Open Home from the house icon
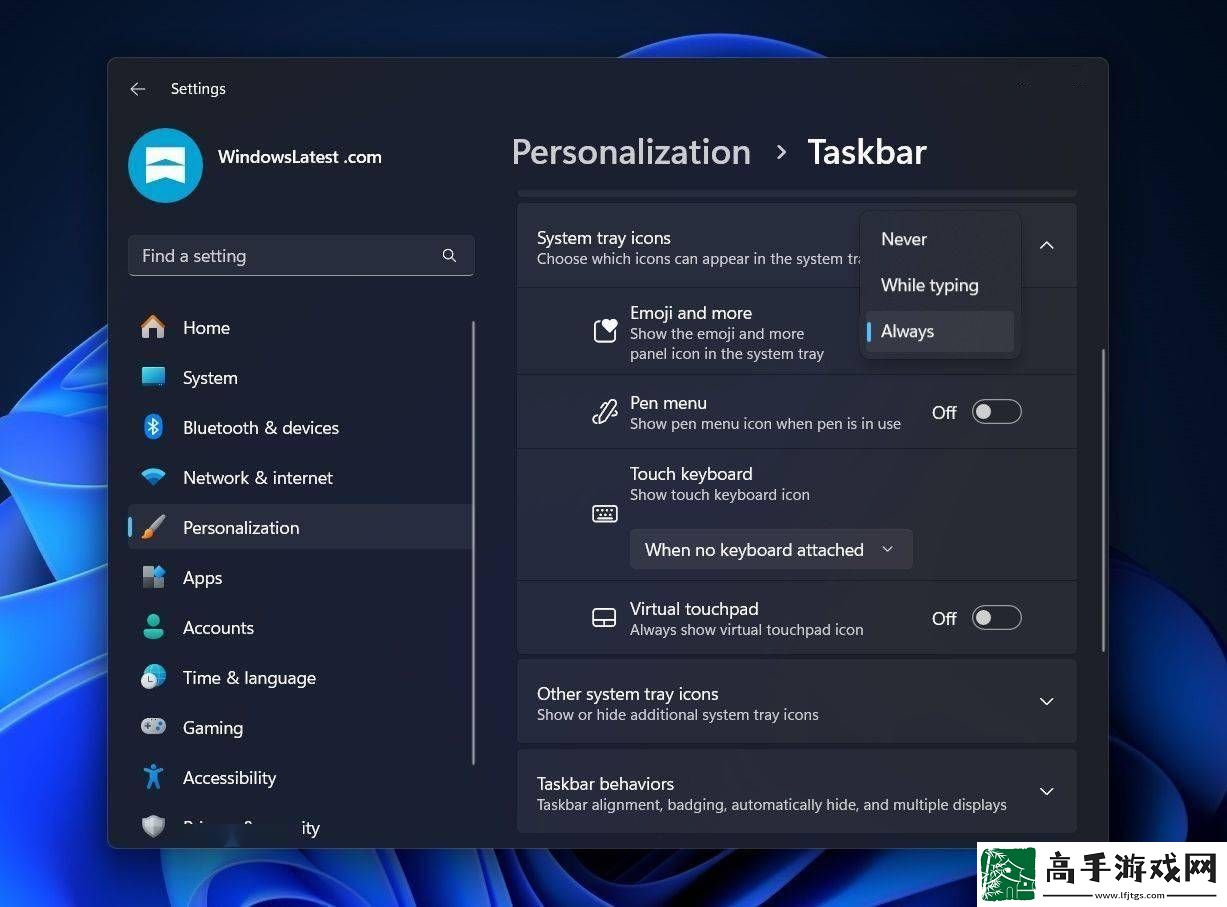The image size is (1227, 907). (x=153, y=328)
